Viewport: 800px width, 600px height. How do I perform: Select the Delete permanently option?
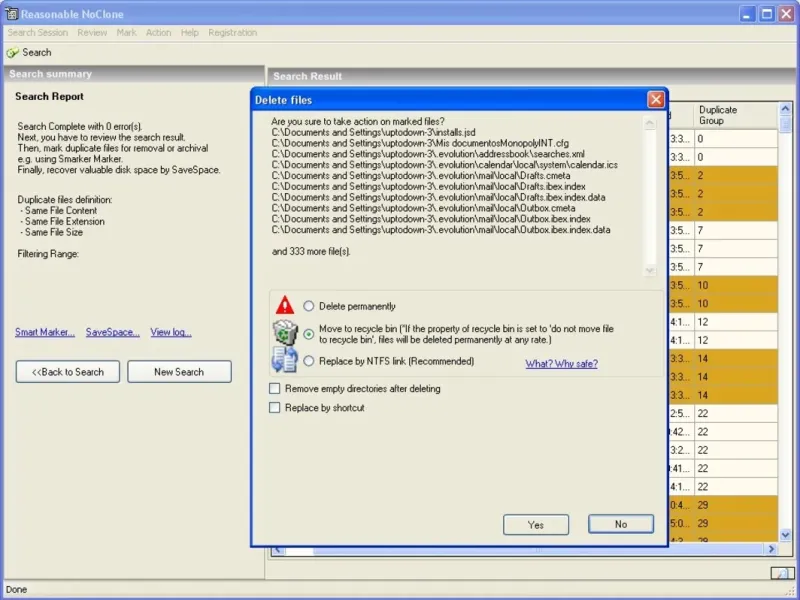click(309, 306)
